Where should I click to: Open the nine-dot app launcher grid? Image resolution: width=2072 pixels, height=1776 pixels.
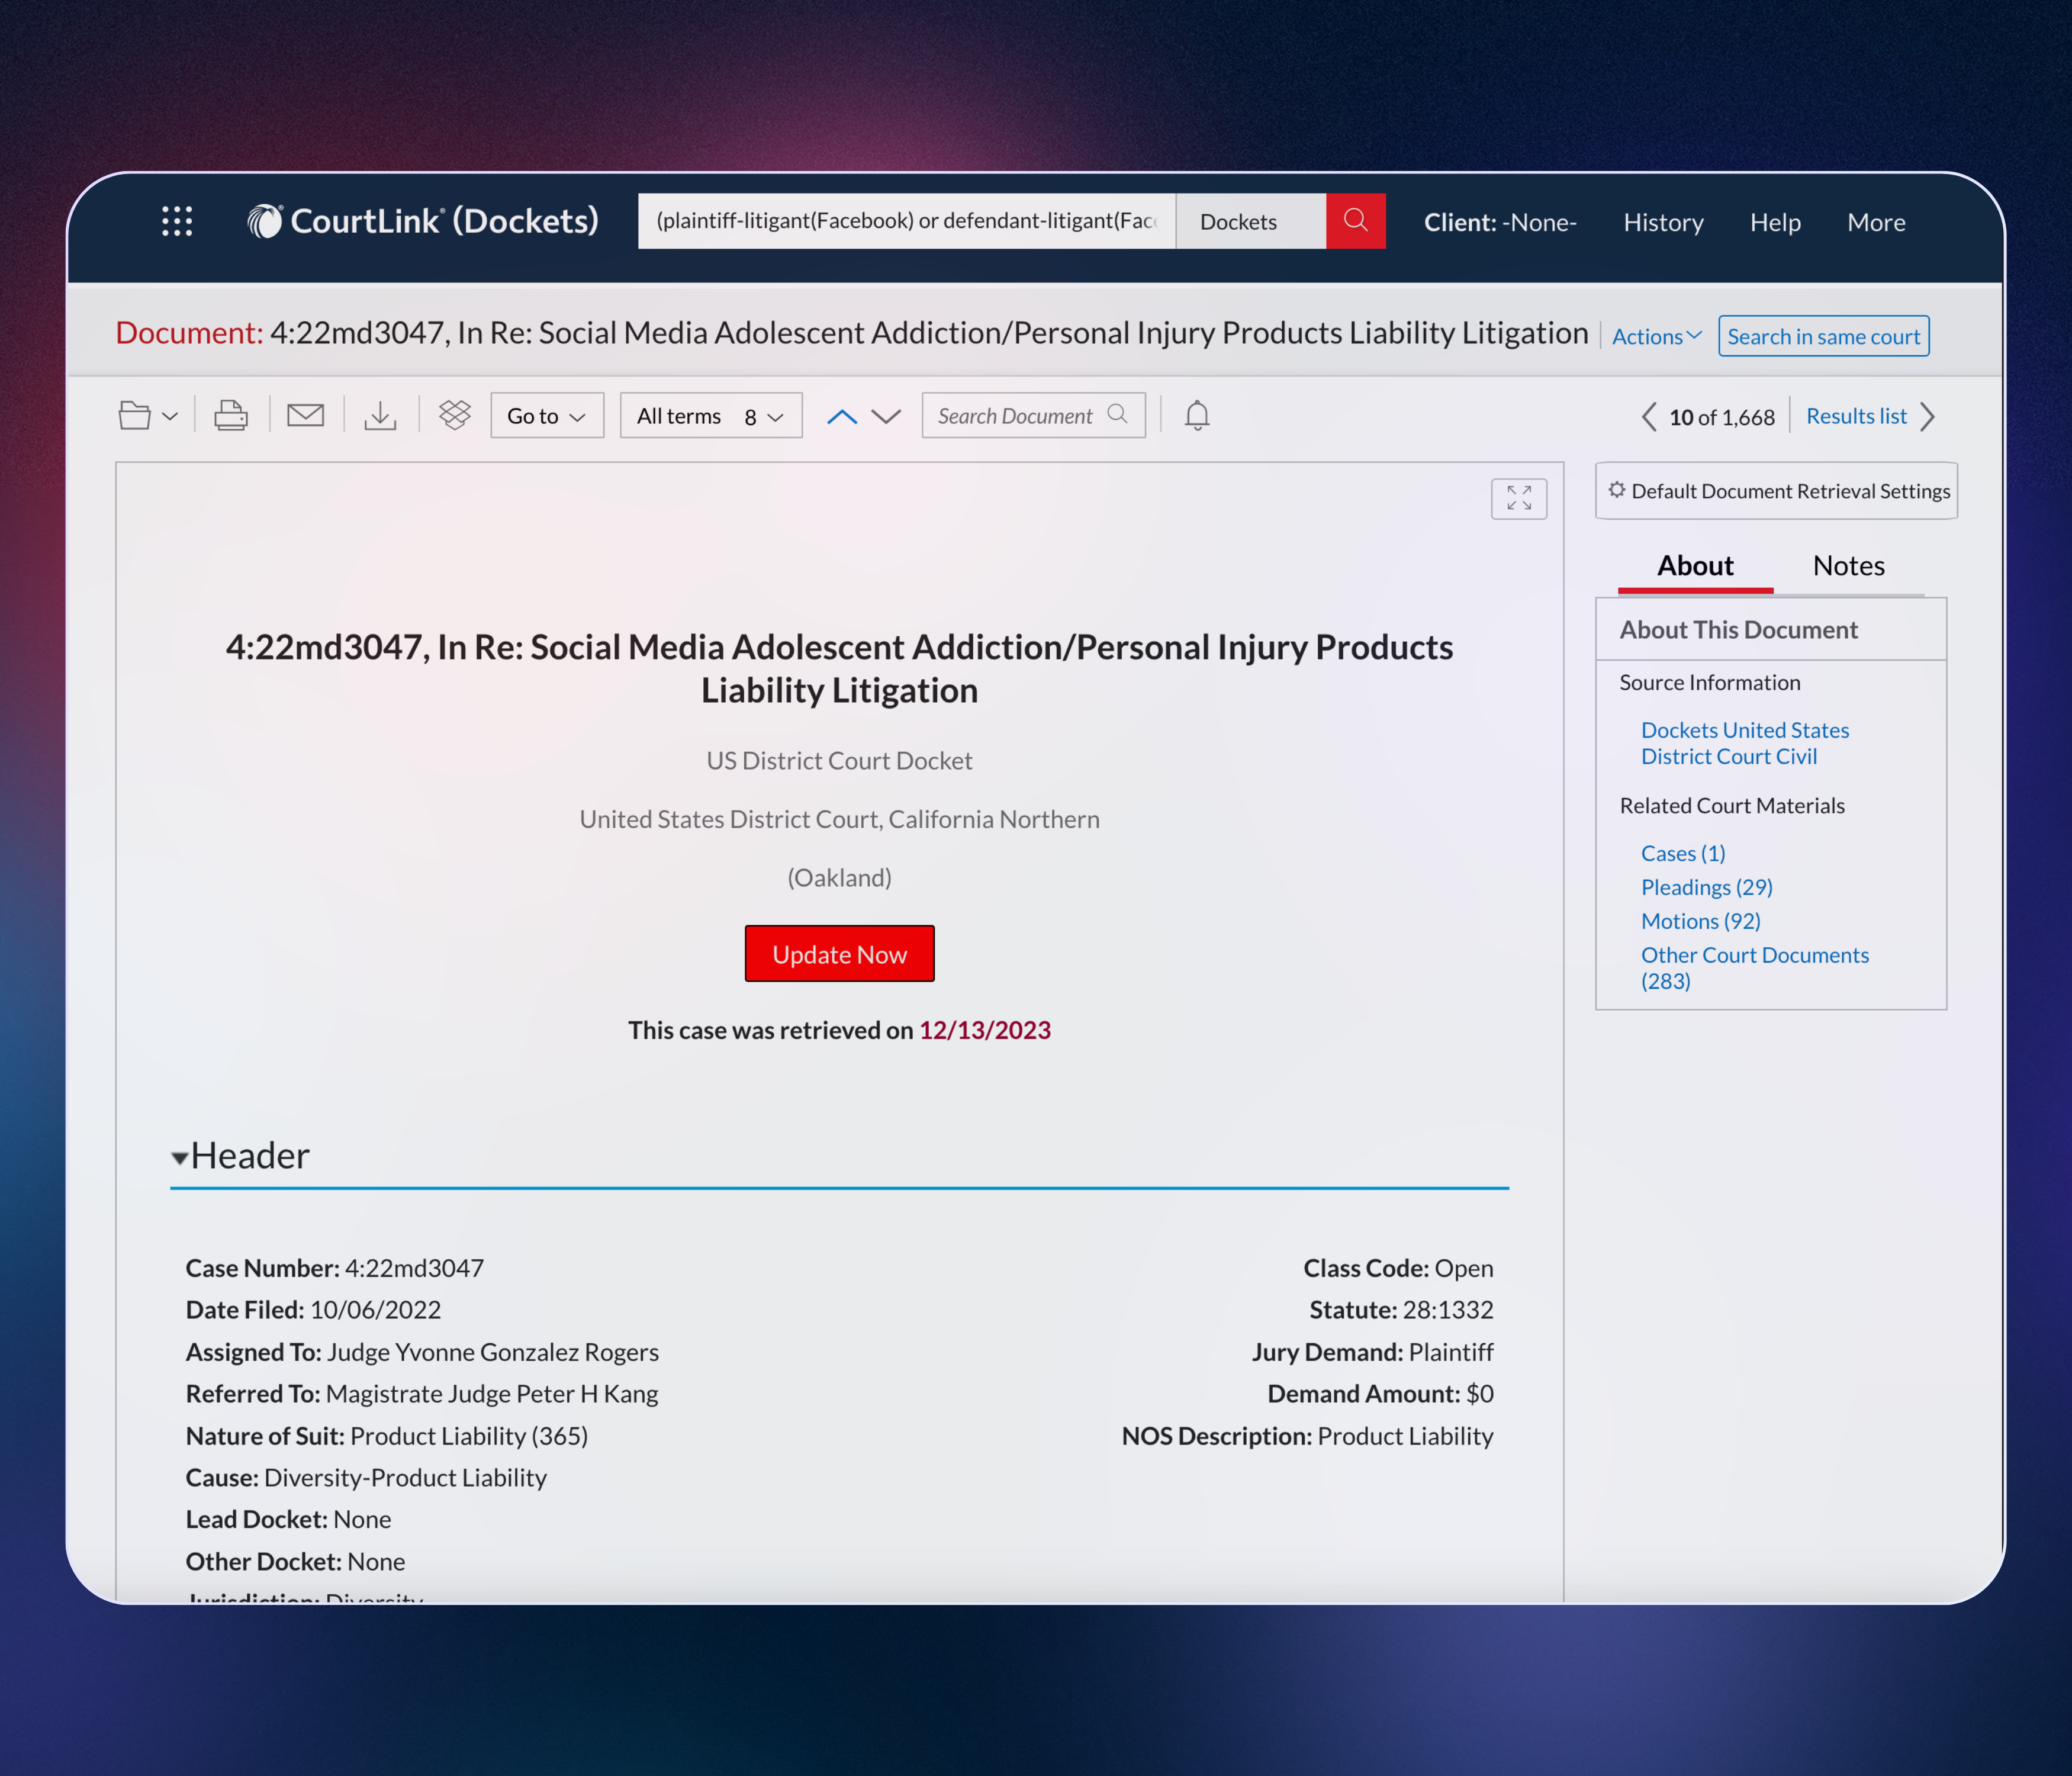coord(177,221)
